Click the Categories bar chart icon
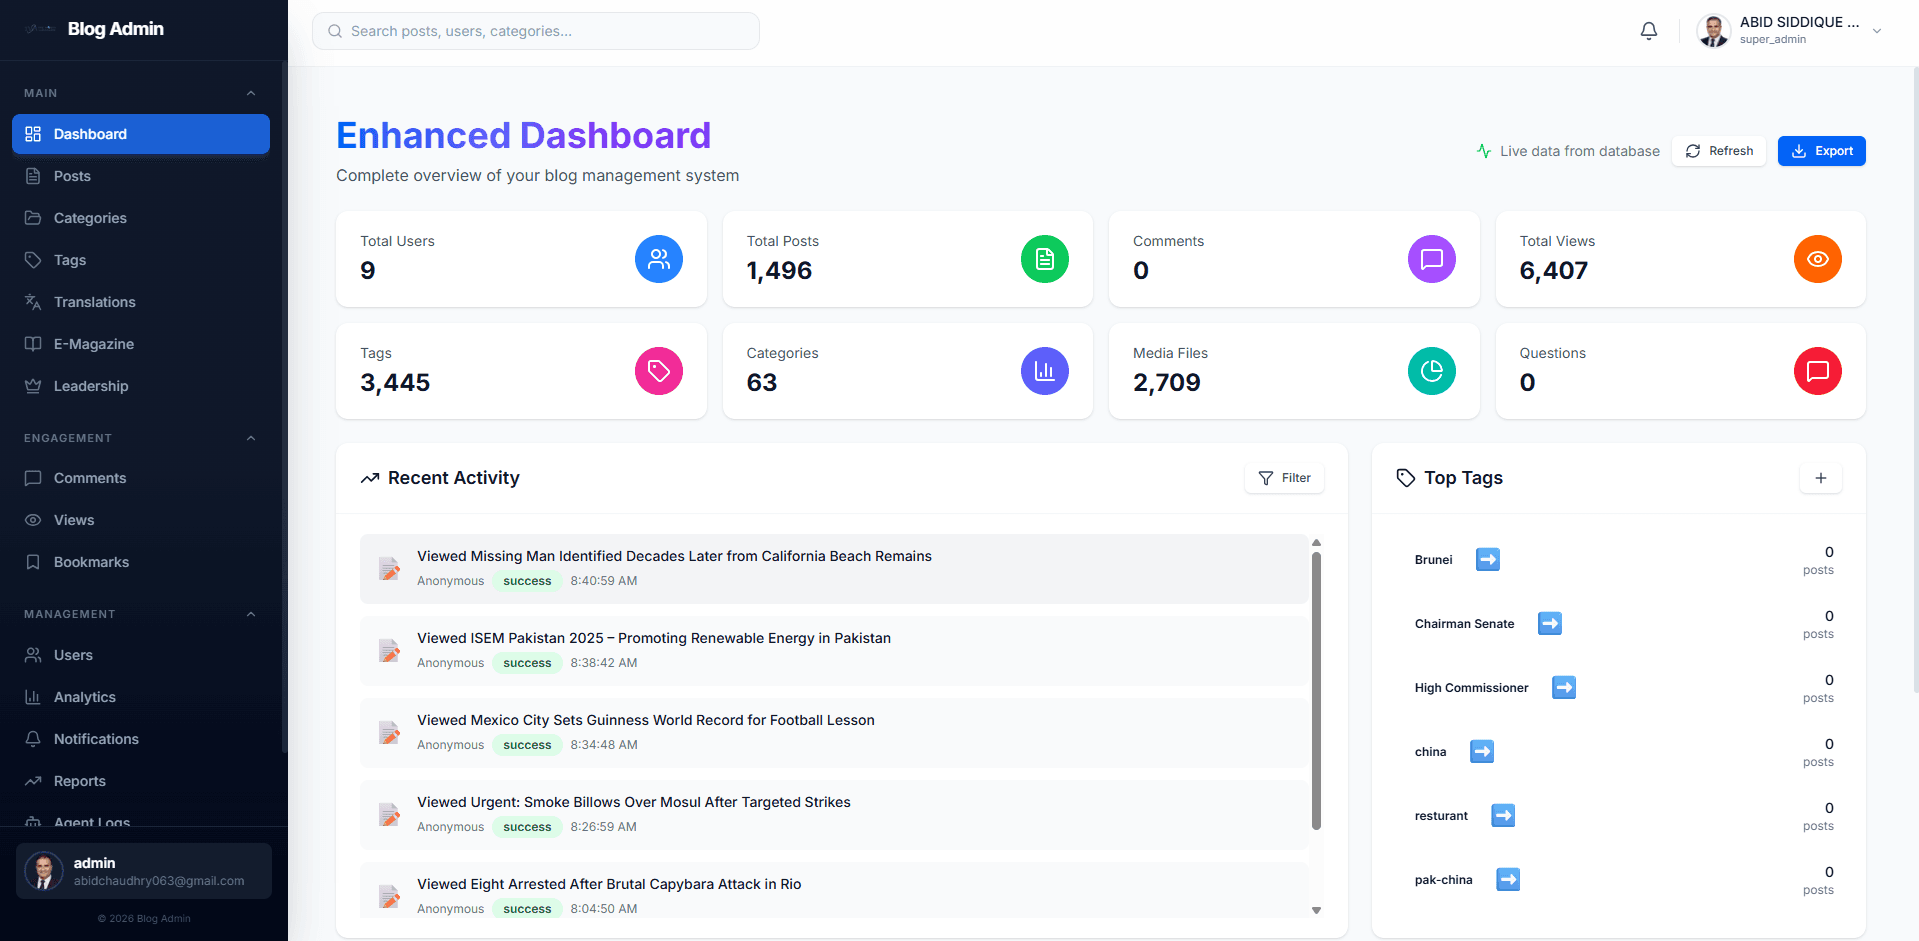1919x941 pixels. coord(1045,371)
